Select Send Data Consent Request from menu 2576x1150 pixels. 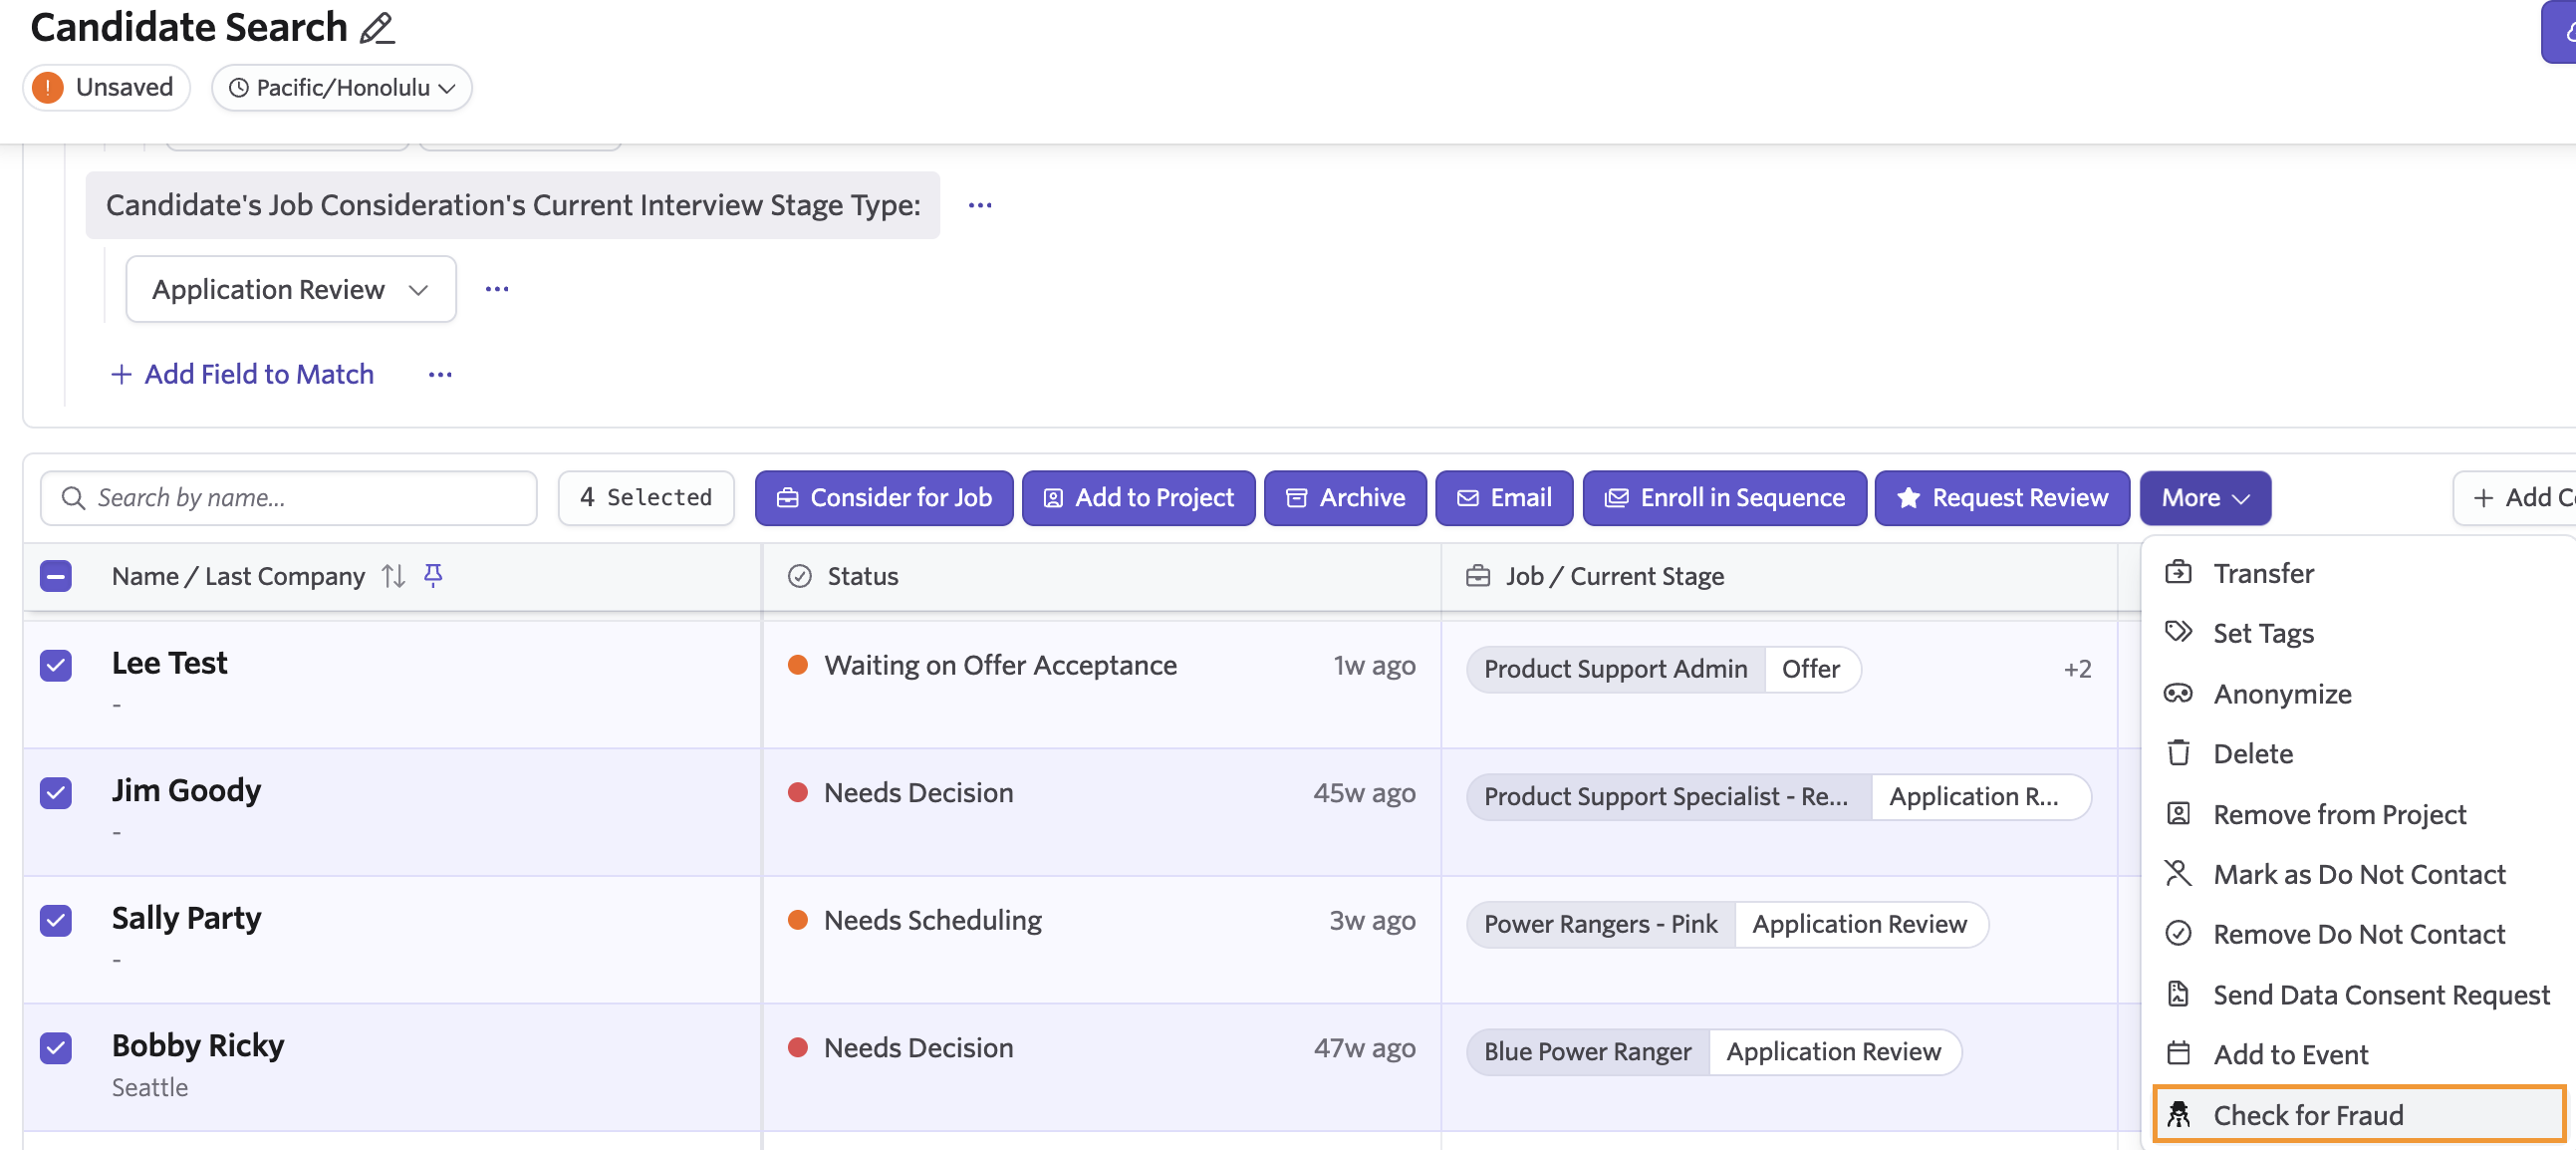point(2380,994)
